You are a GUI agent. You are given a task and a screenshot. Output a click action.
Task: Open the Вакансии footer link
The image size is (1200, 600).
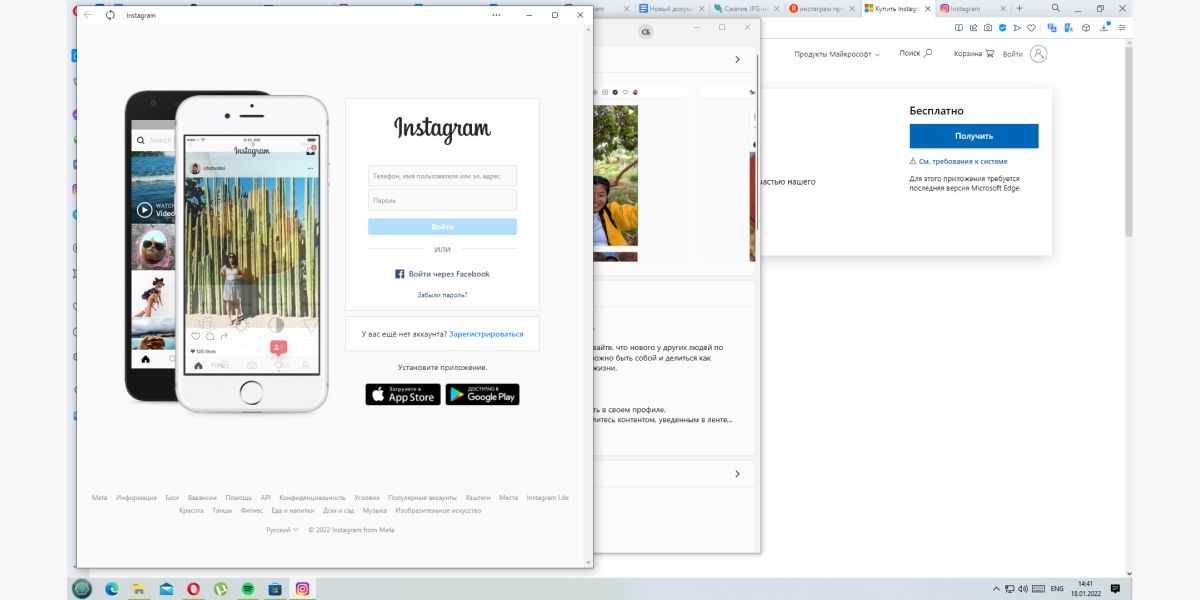(x=202, y=497)
